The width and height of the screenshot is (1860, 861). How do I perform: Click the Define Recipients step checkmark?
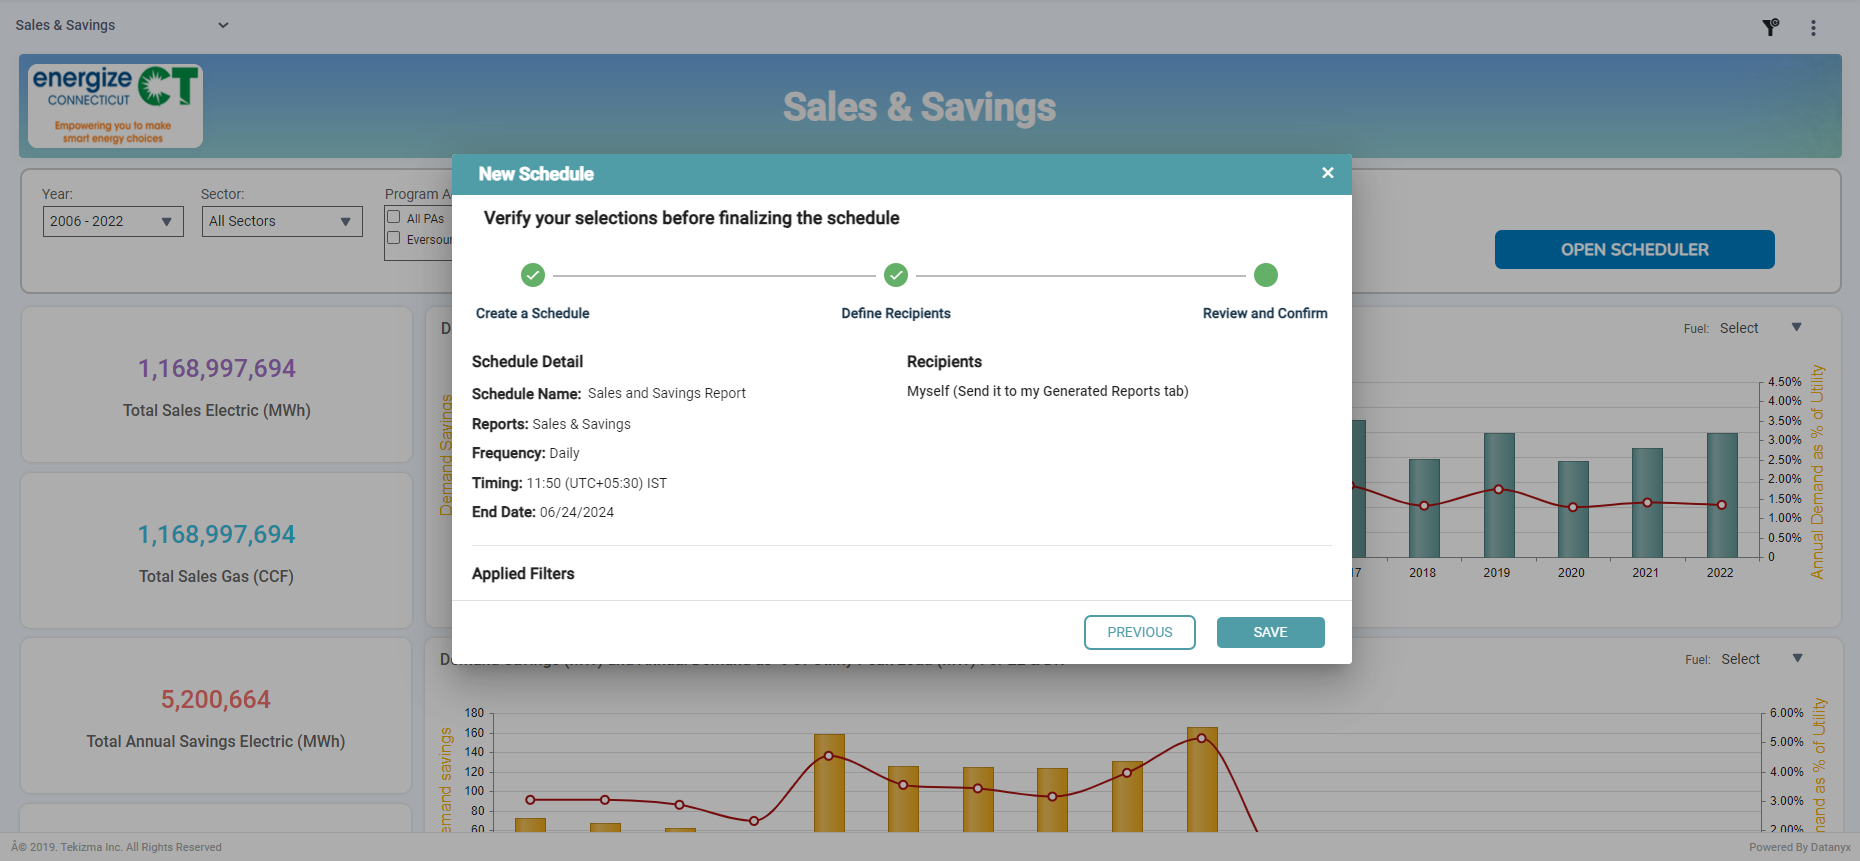[x=896, y=275]
